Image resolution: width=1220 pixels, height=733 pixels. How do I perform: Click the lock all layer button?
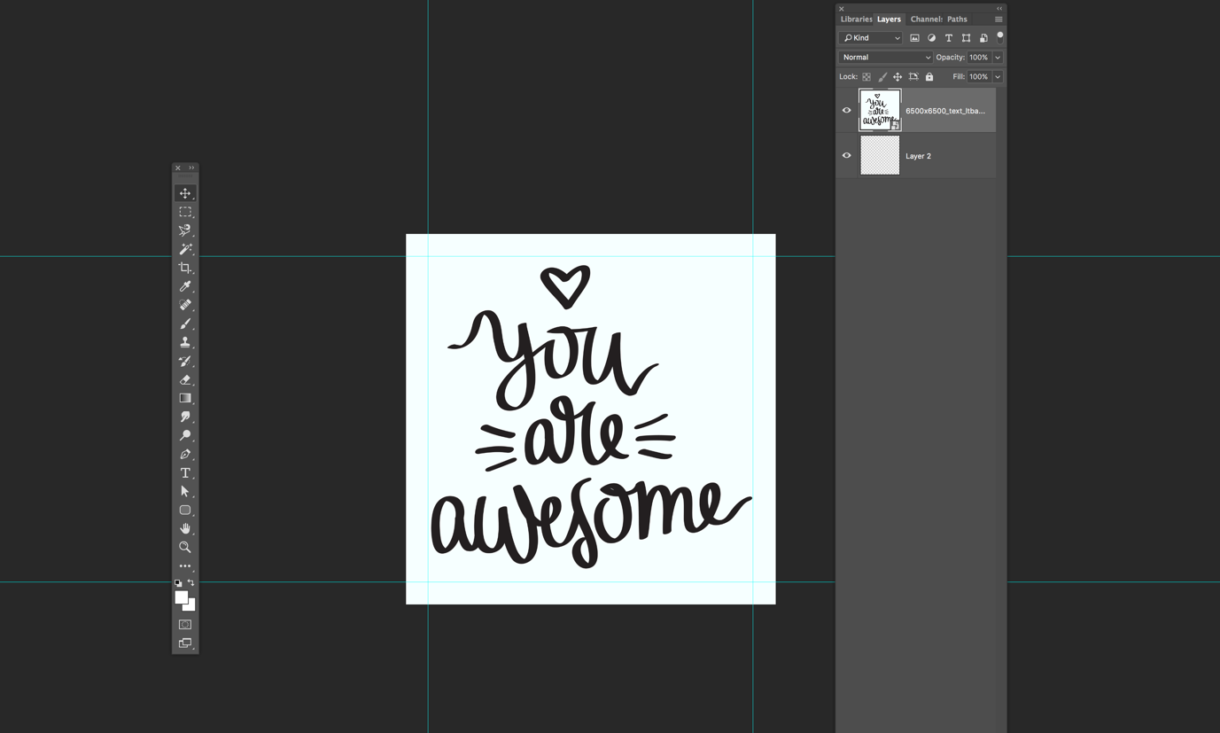coord(929,77)
